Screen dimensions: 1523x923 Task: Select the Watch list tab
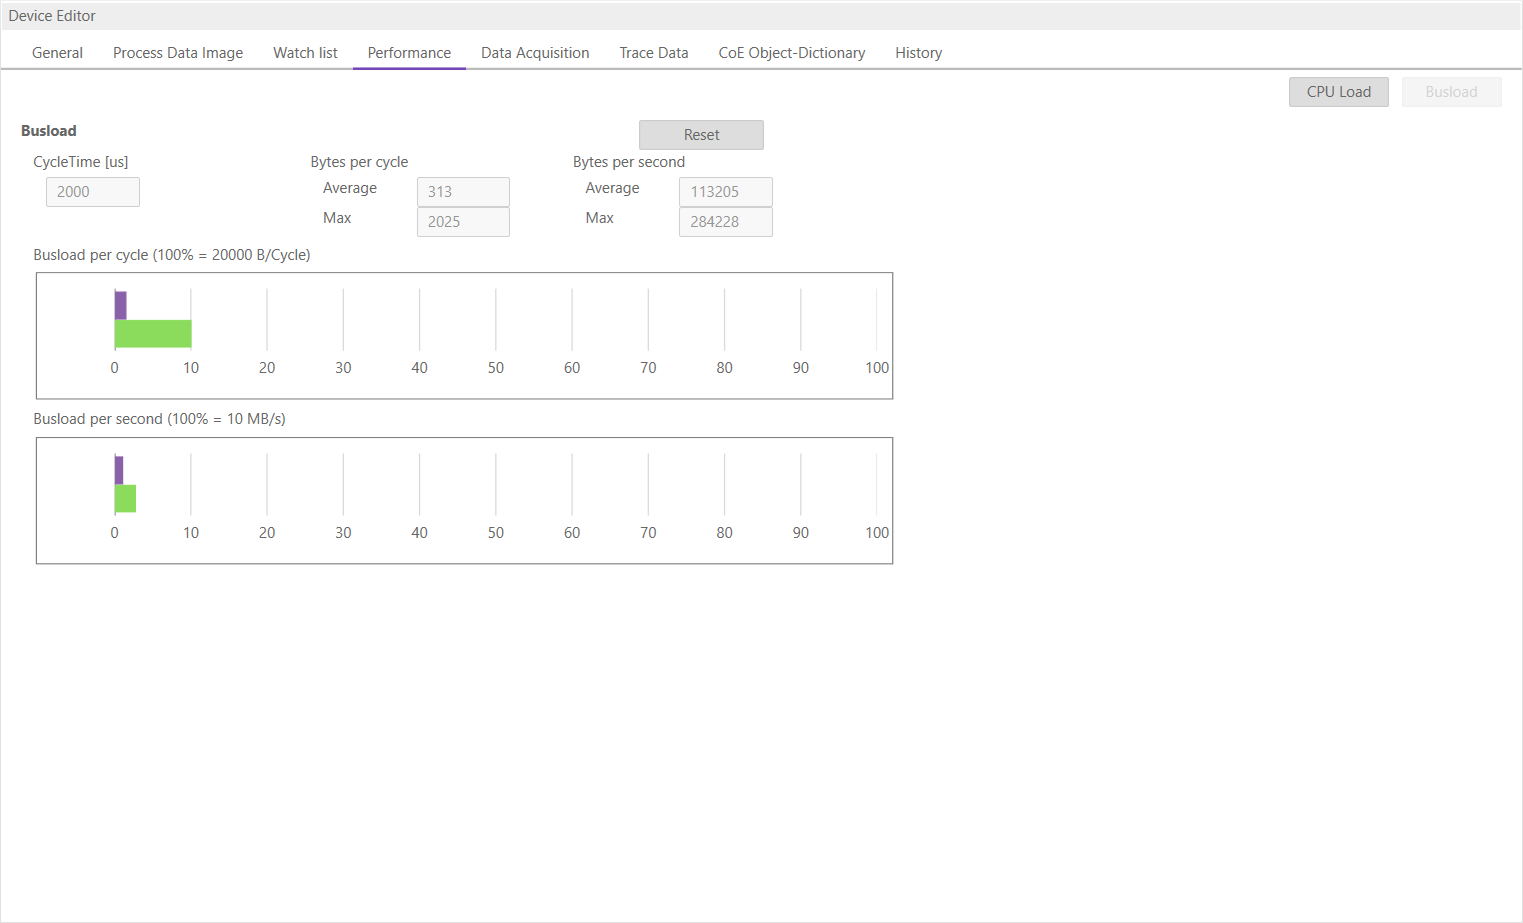(x=305, y=52)
